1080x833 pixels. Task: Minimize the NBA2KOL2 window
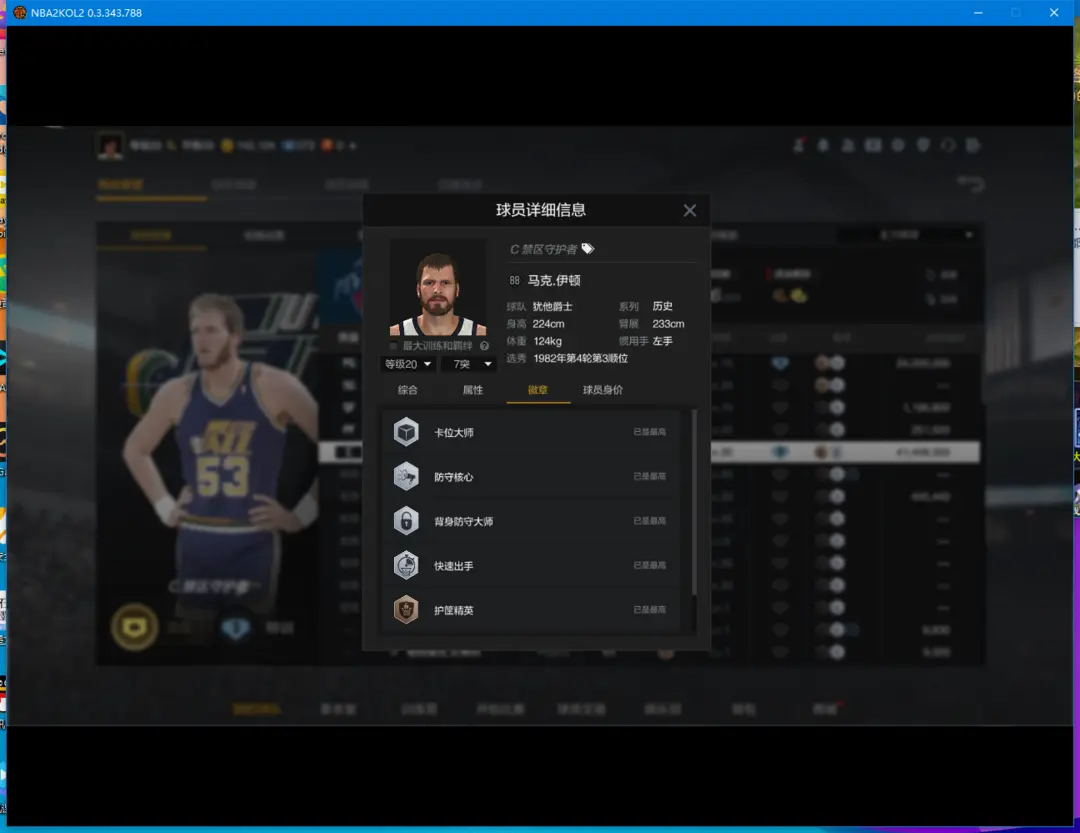point(978,12)
